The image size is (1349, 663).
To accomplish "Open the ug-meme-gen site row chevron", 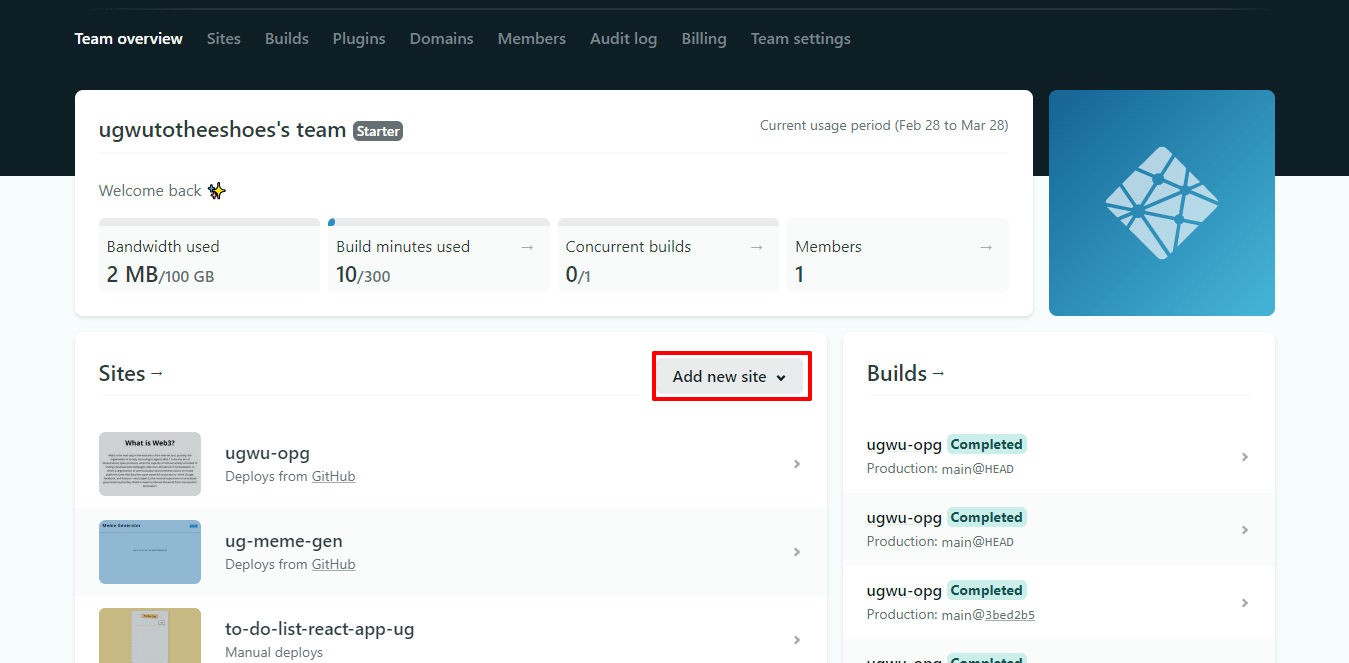I will [x=797, y=552].
